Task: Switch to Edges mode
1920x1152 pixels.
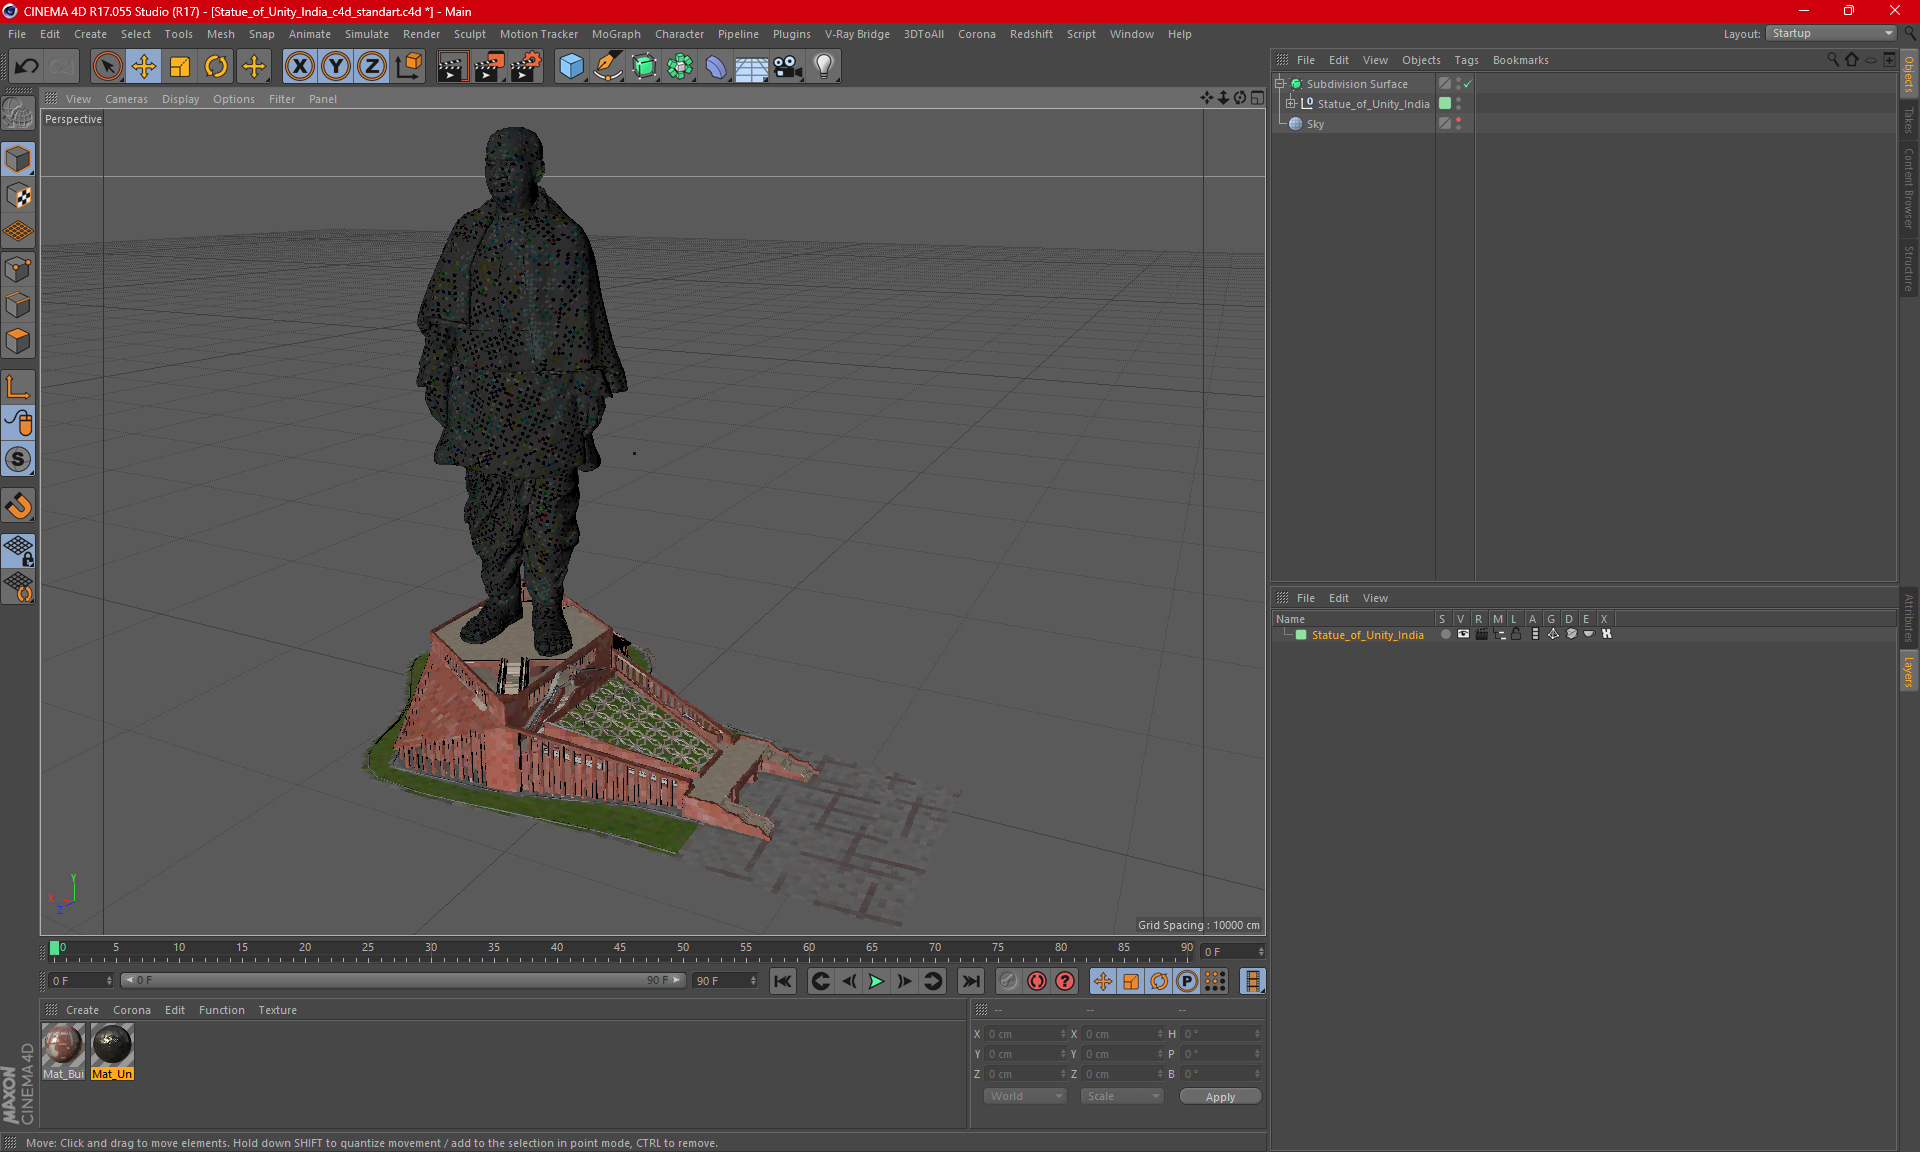Action: (18, 305)
